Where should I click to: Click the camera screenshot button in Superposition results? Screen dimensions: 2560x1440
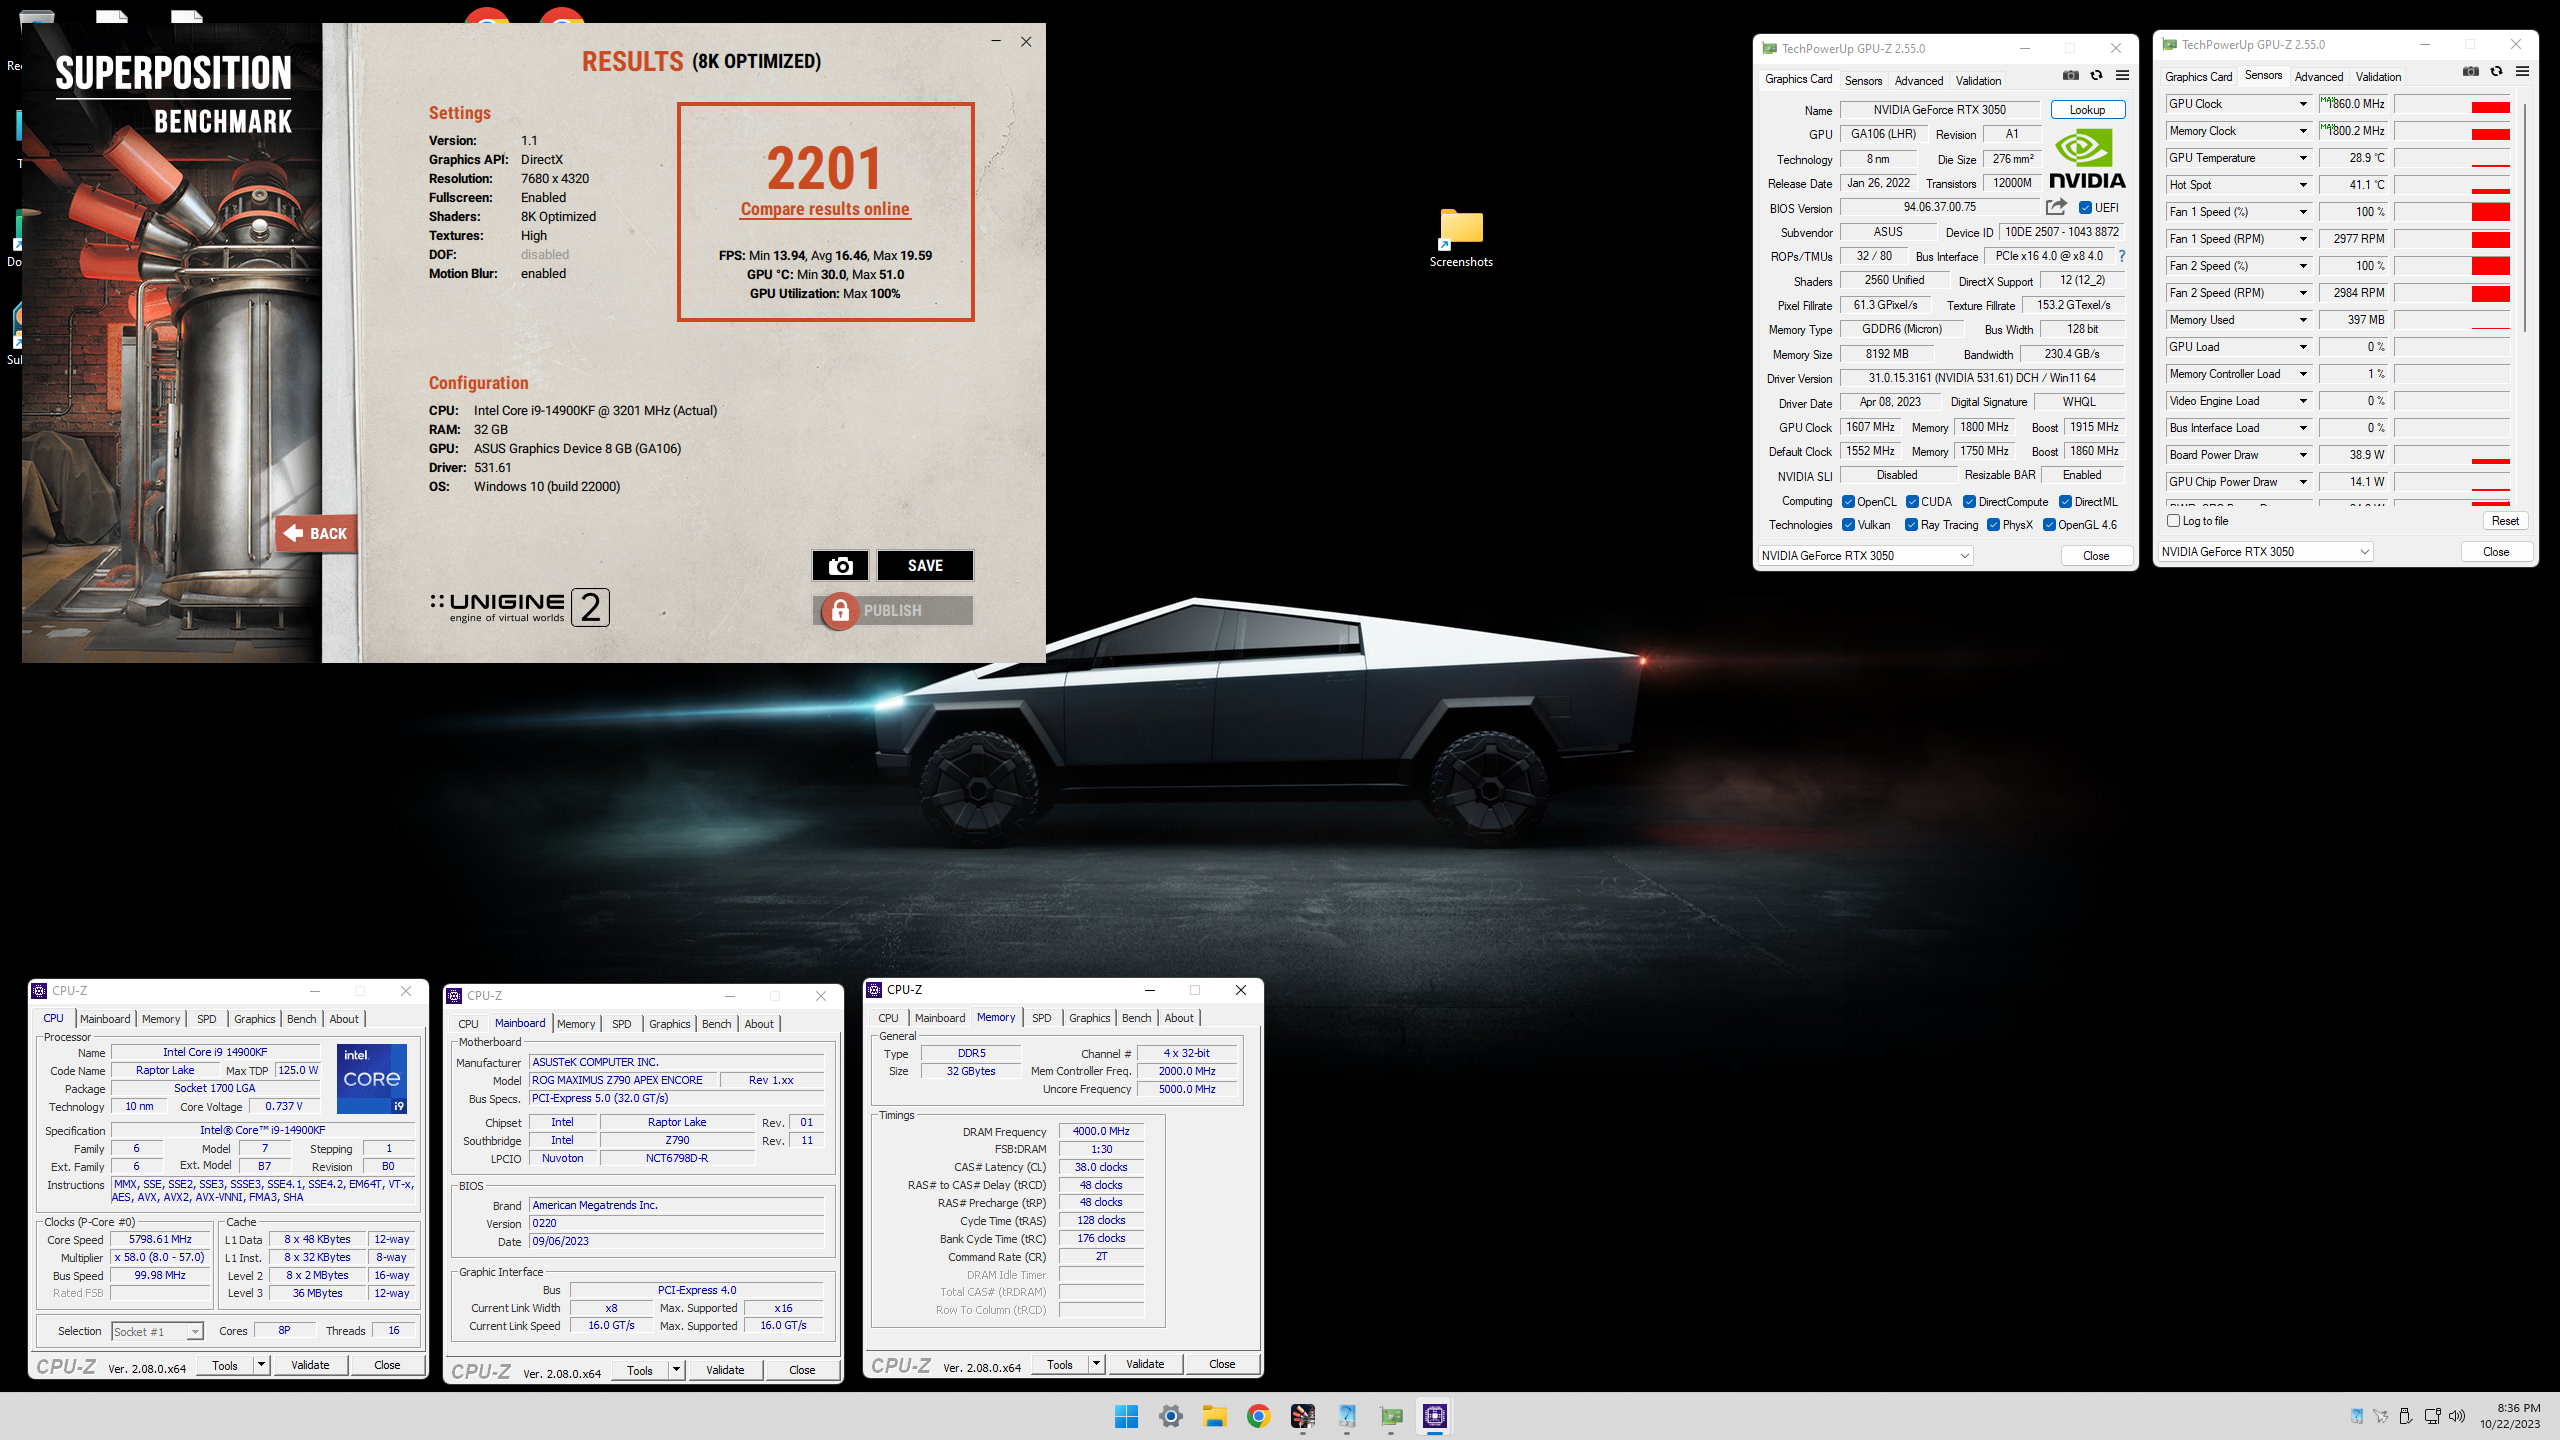[x=840, y=565]
